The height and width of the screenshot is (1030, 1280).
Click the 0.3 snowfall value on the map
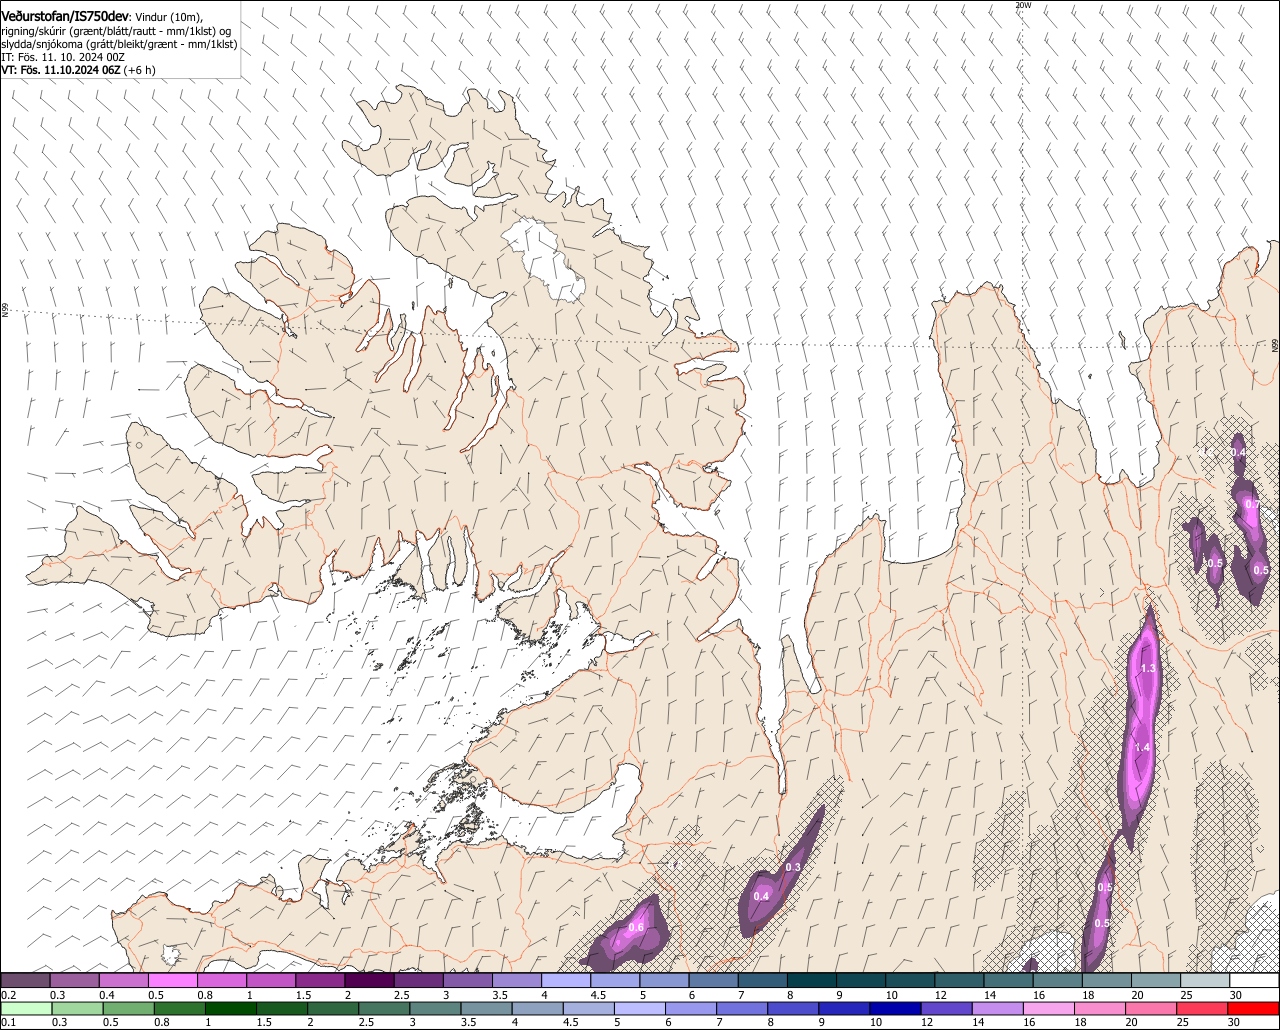[x=793, y=867]
